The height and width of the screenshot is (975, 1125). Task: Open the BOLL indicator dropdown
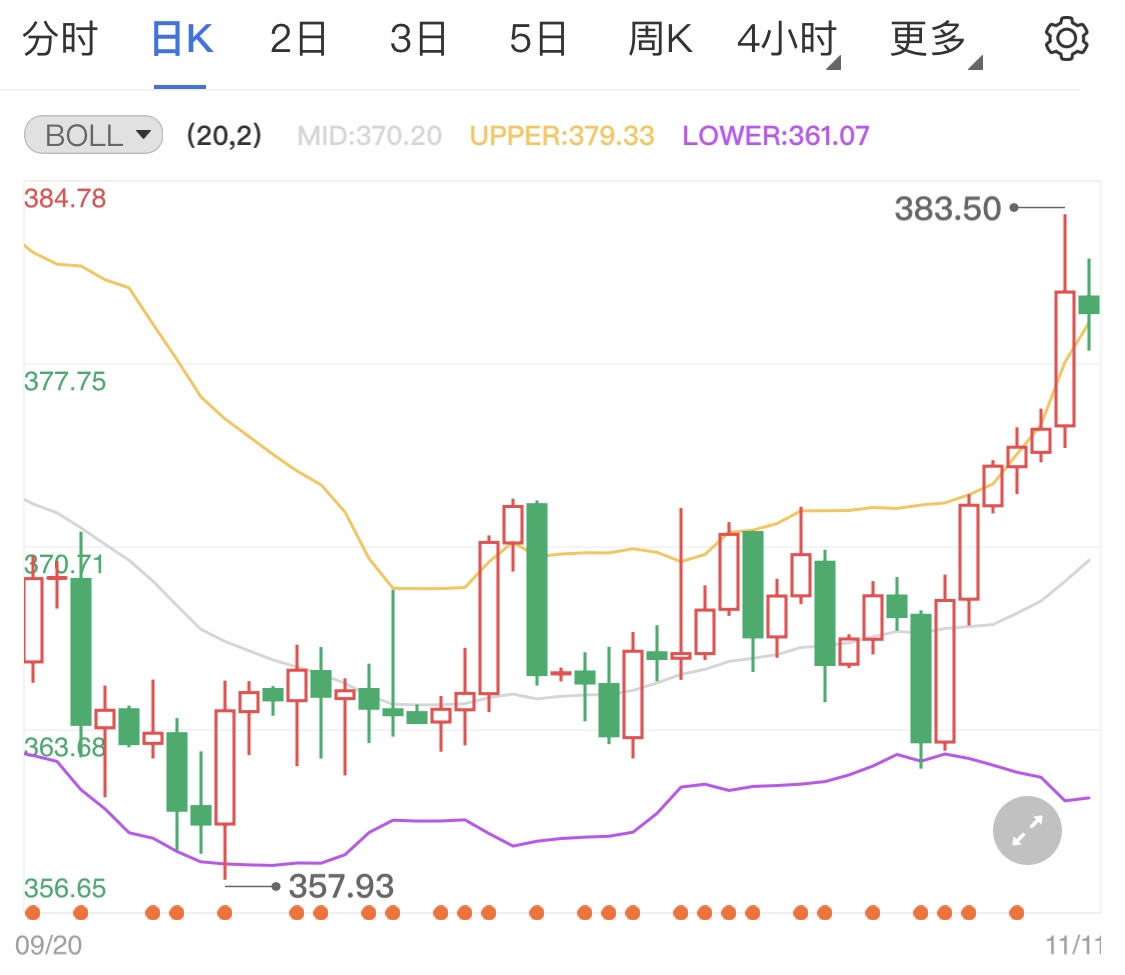[x=93, y=135]
